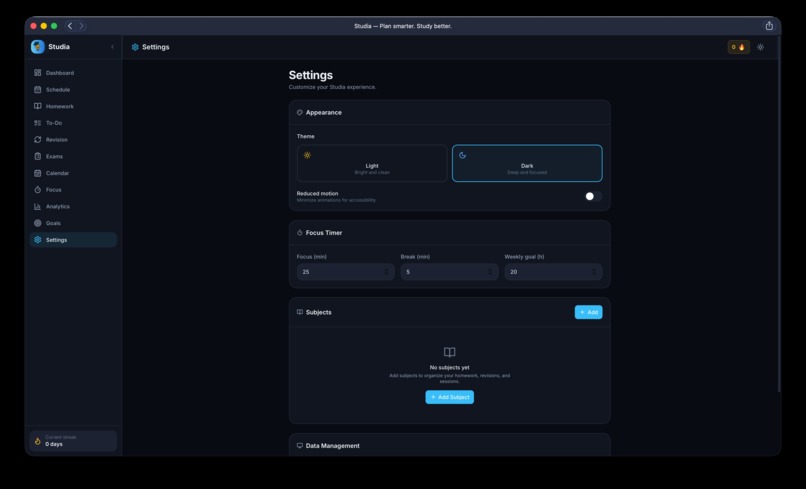Click the Revision refresh icon
Image resolution: width=806 pixels, height=489 pixels.
[38, 139]
